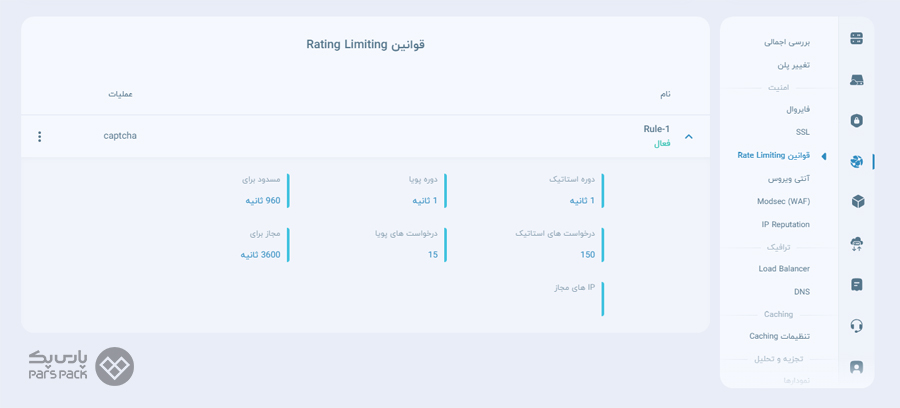Click the hard drive storage sidebar icon
Image resolution: width=900 pixels, height=408 pixels.
tap(856, 80)
